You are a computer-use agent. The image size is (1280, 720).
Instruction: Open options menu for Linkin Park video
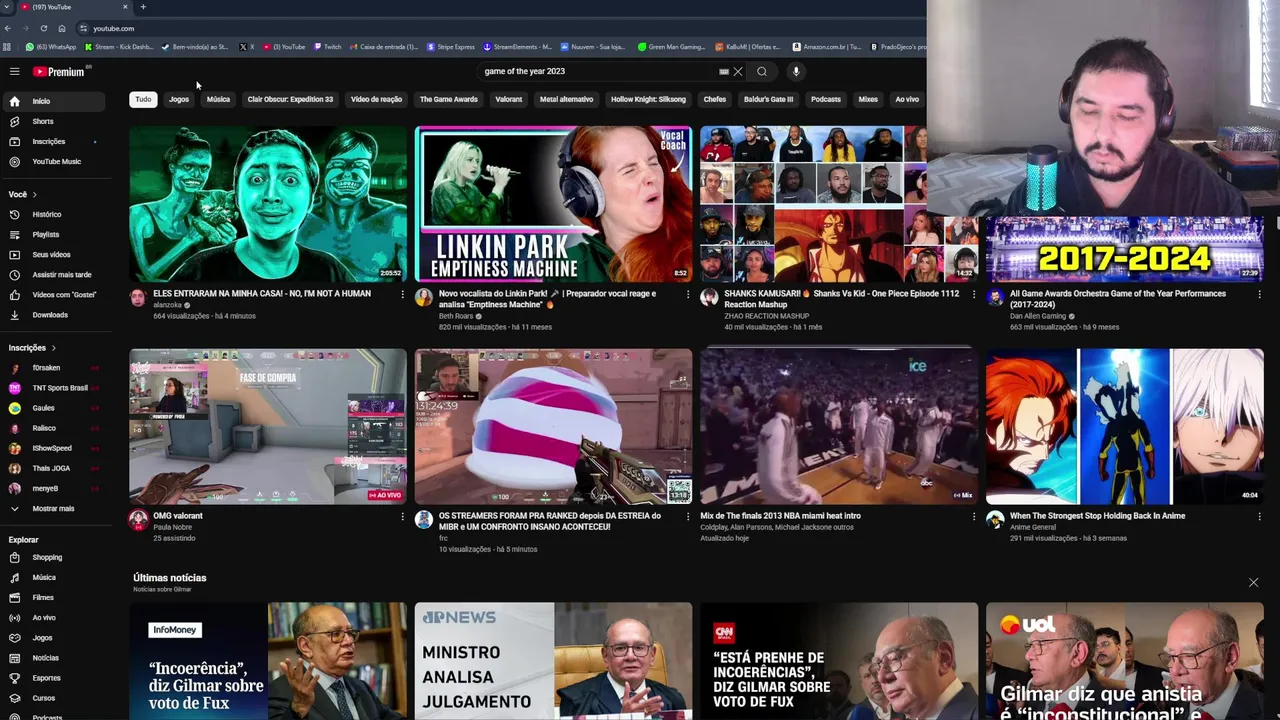688,295
